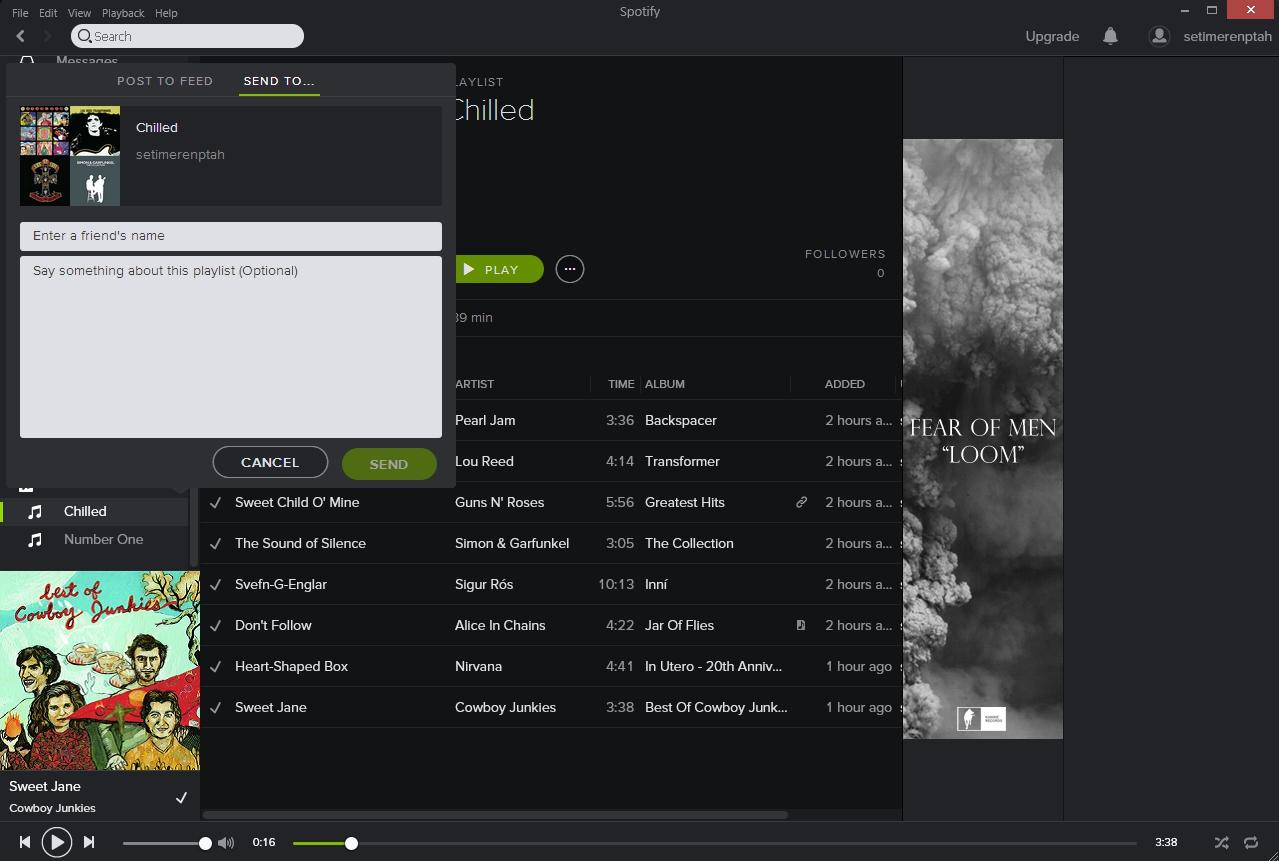Open the Nirvana artist
This screenshot has width=1279, height=861.
[x=478, y=666]
